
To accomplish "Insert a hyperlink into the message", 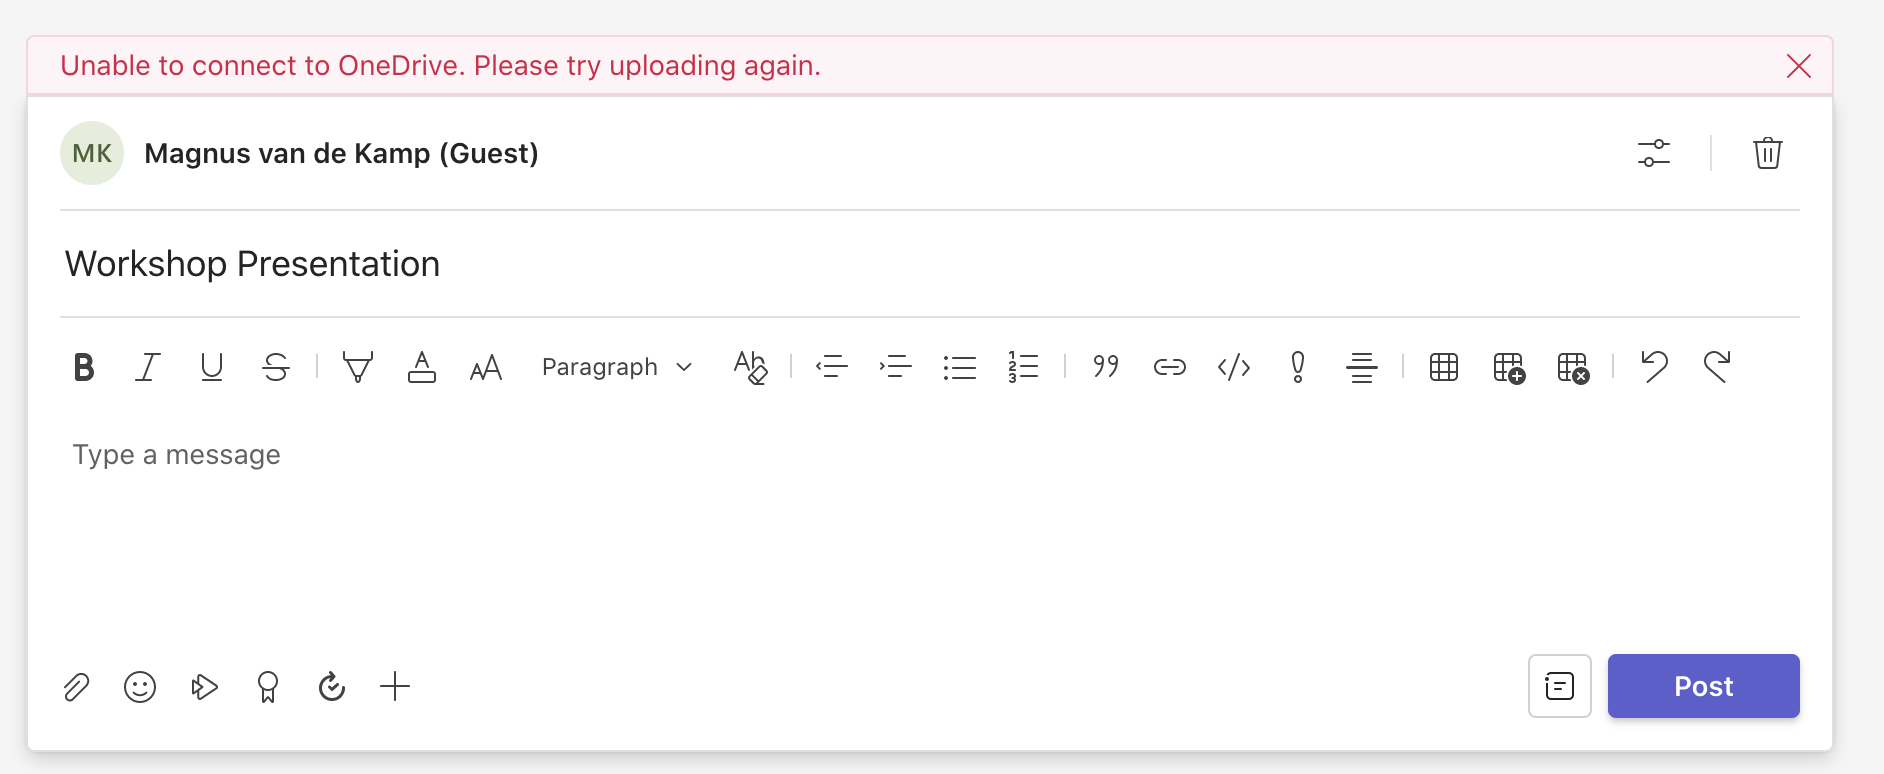I will [x=1169, y=367].
